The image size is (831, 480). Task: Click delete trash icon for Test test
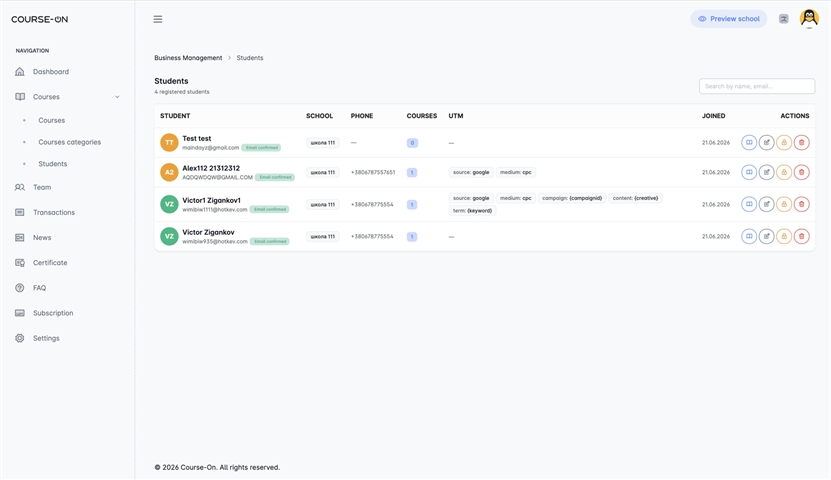pyautogui.click(x=801, y=143)
